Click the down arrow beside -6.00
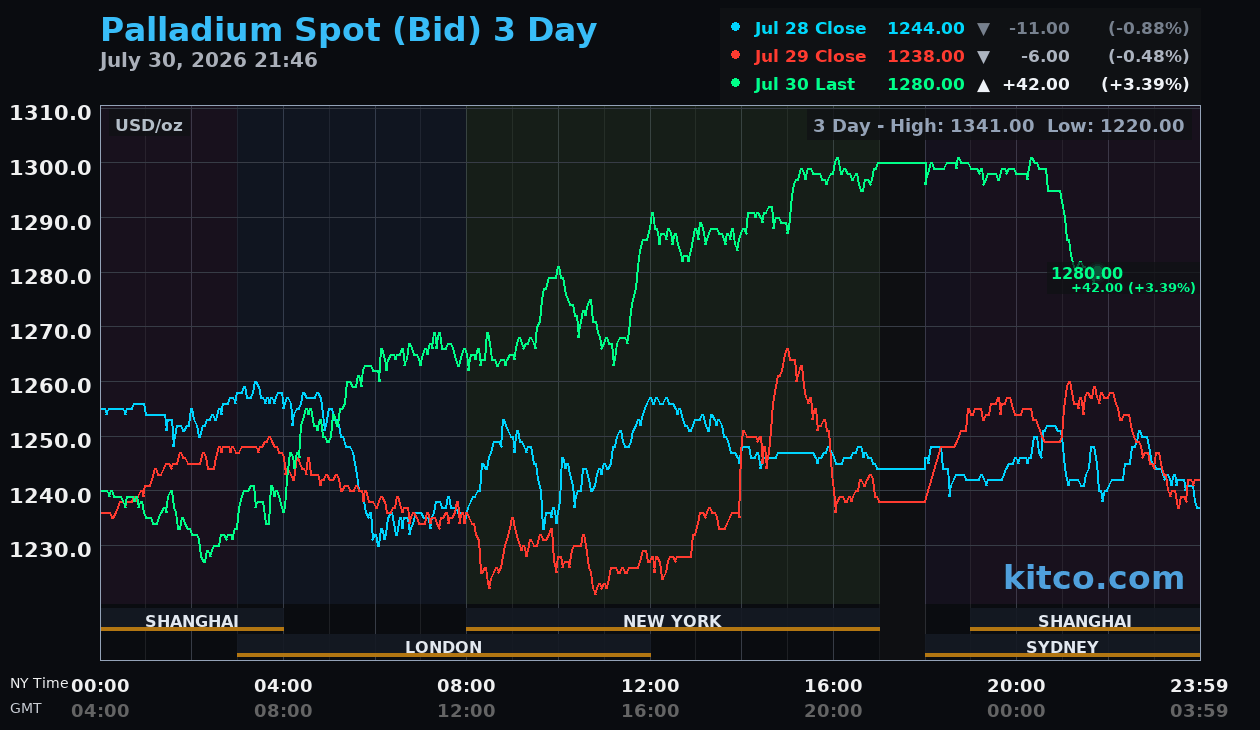 983,57
